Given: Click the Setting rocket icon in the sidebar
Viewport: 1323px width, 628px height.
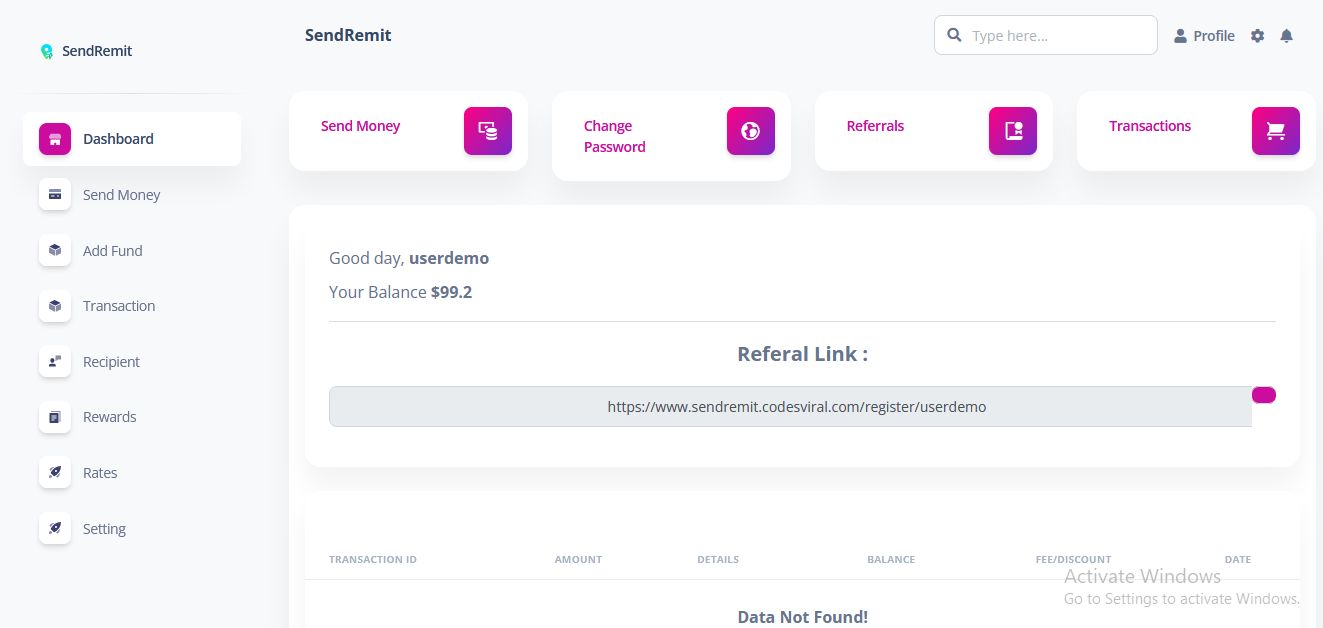Looking at the screenshot, I should coord(55,529).
